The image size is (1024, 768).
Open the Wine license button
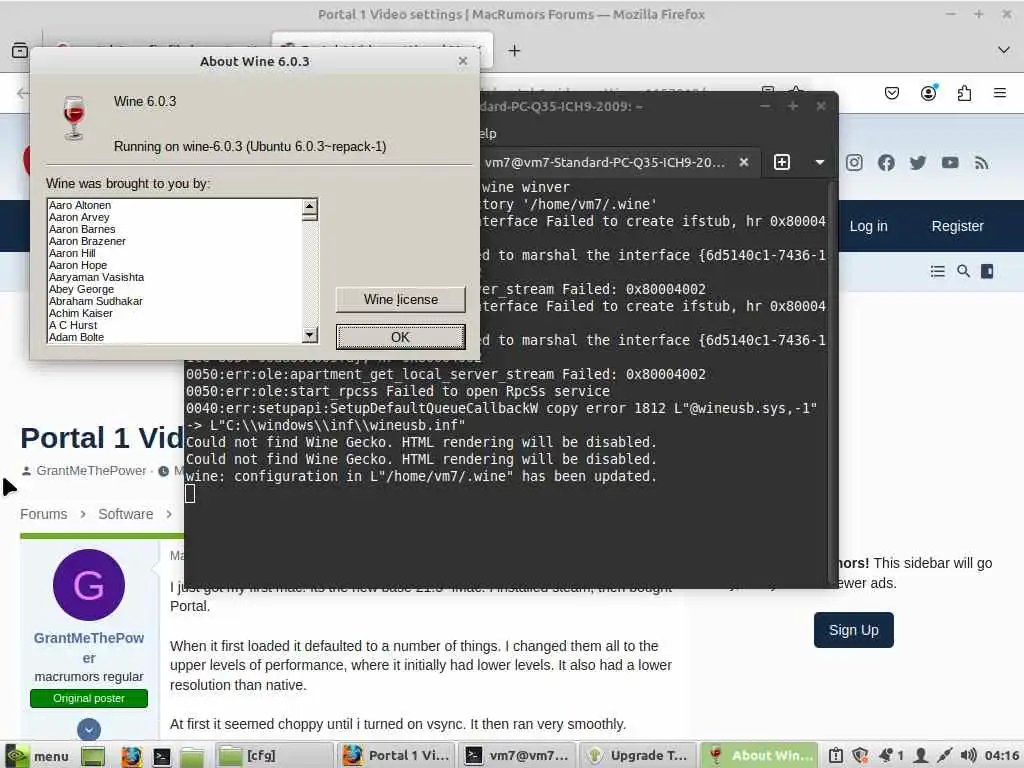400,299
